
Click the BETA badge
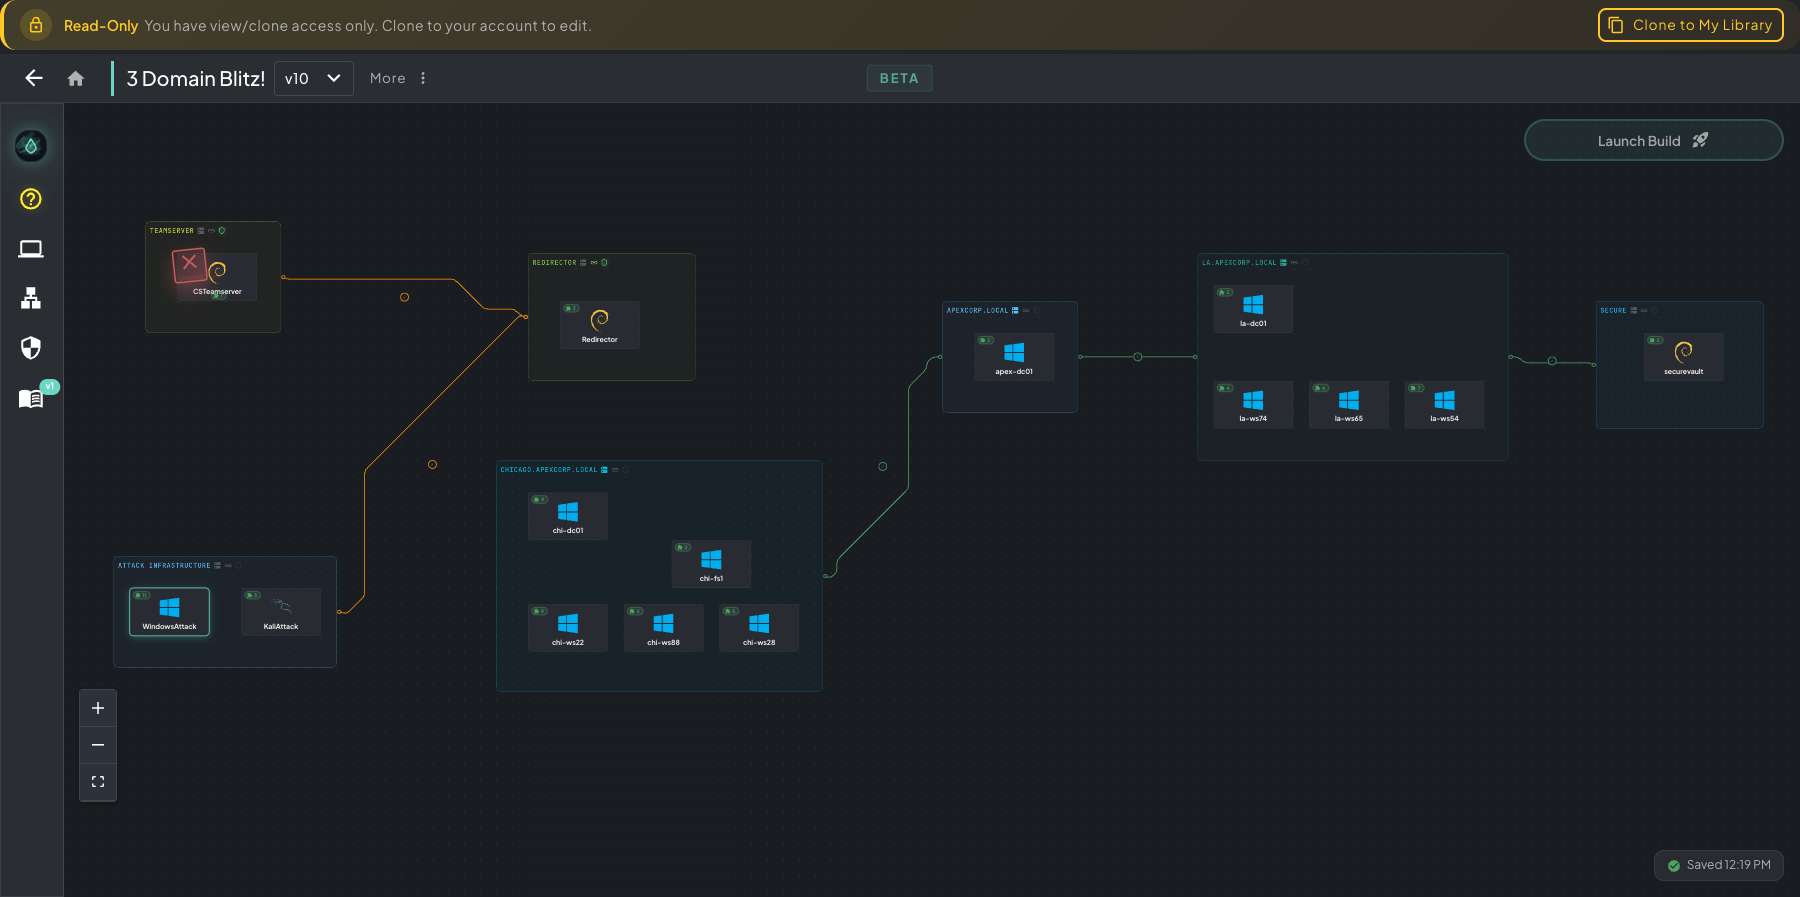pyautogui.click(x=899, y=78)
